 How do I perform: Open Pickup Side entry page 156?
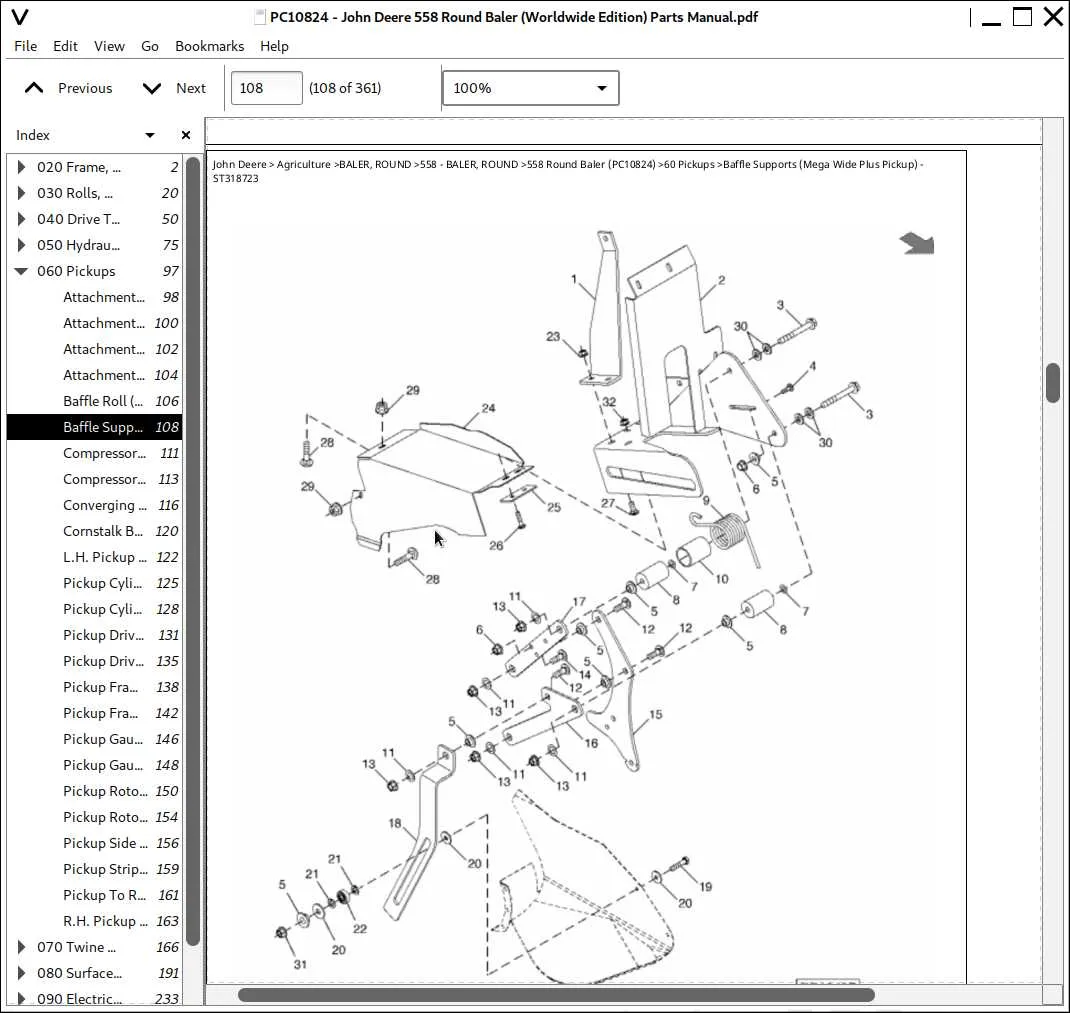[x=94, y=842]
